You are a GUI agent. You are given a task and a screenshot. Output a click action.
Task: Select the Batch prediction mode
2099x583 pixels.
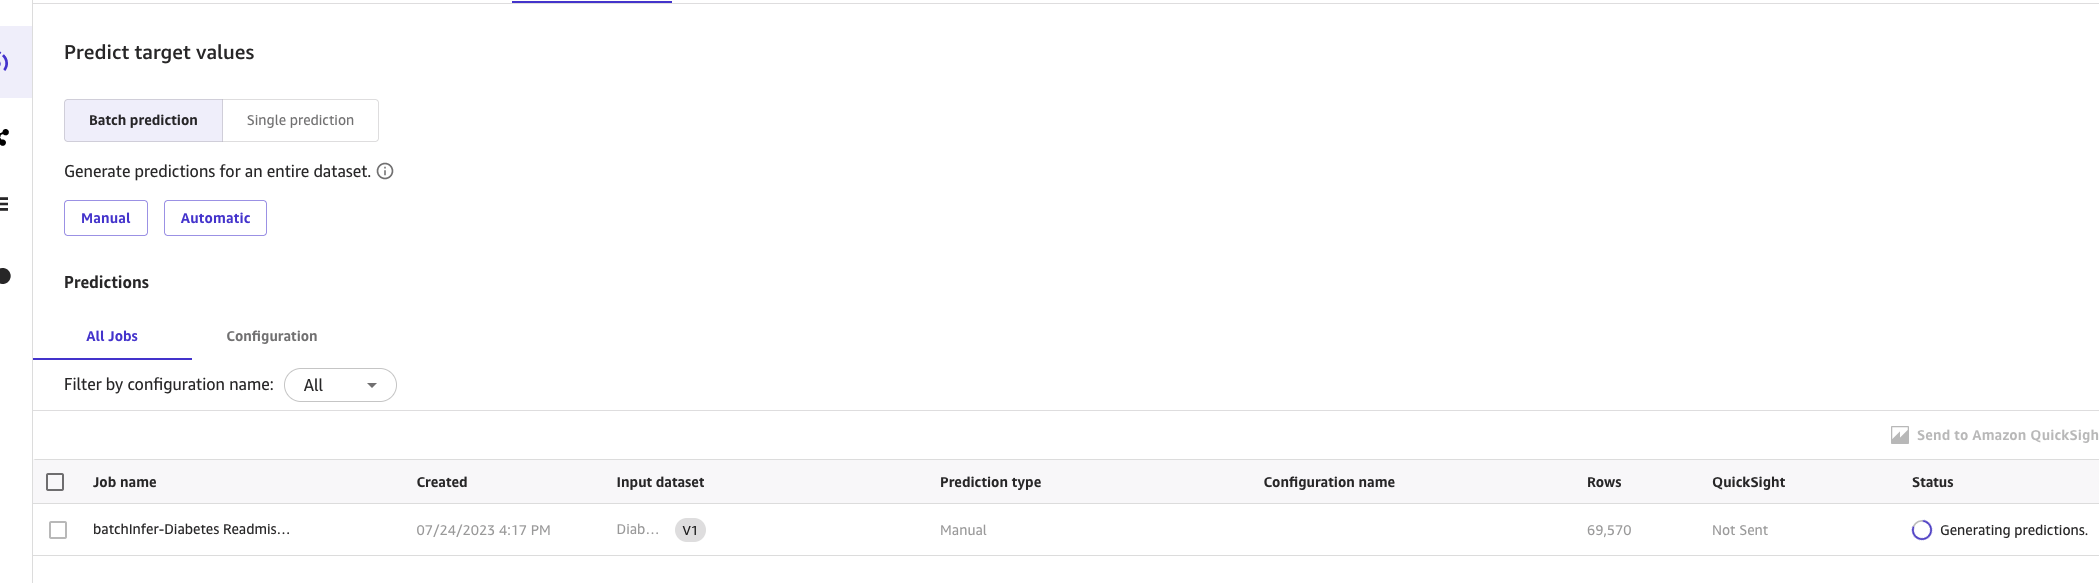click(143, 120)
